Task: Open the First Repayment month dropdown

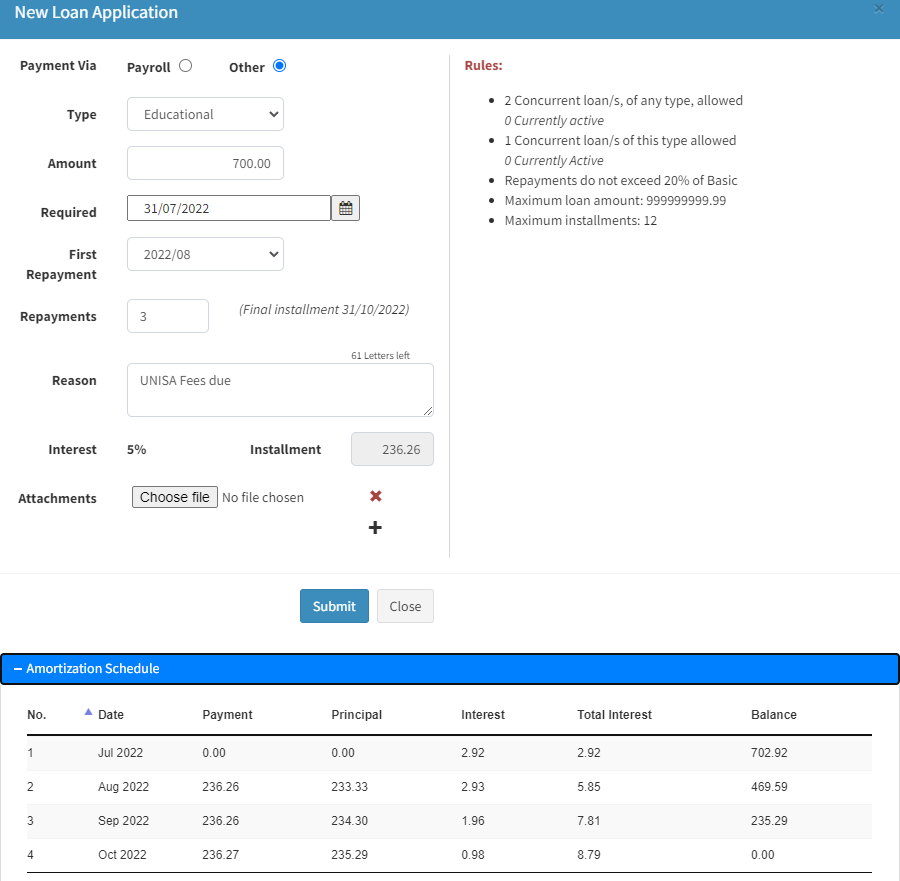Action: point(205,254)
